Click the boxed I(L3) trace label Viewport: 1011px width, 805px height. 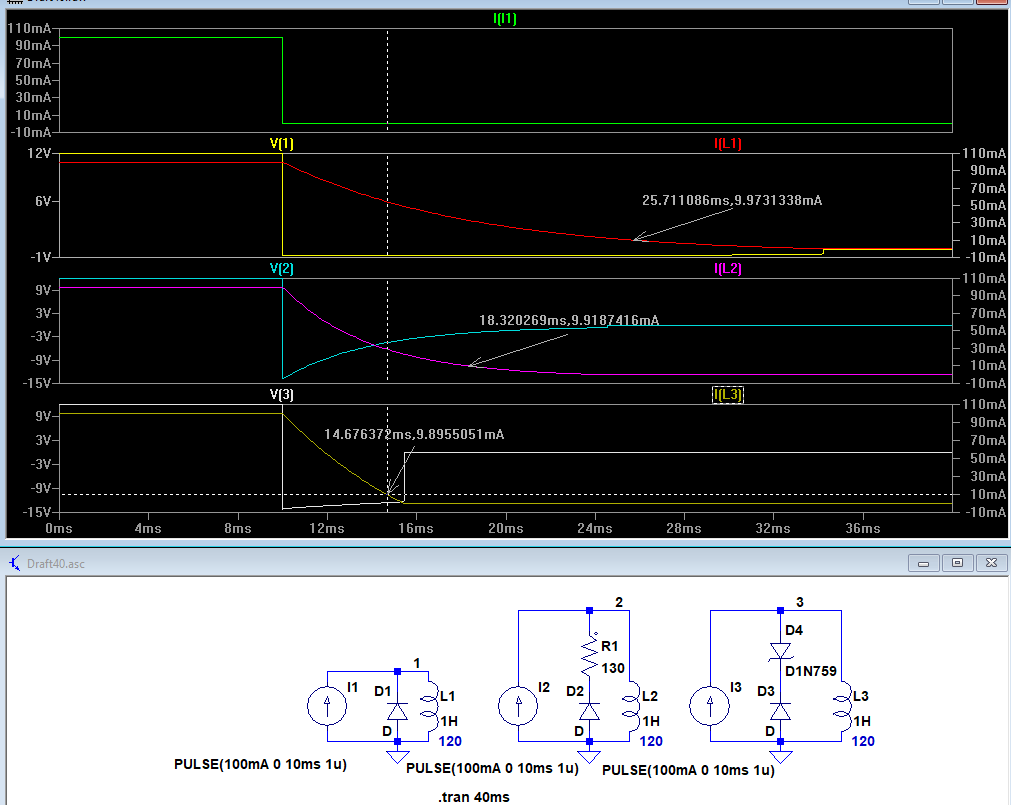point(727,394)
